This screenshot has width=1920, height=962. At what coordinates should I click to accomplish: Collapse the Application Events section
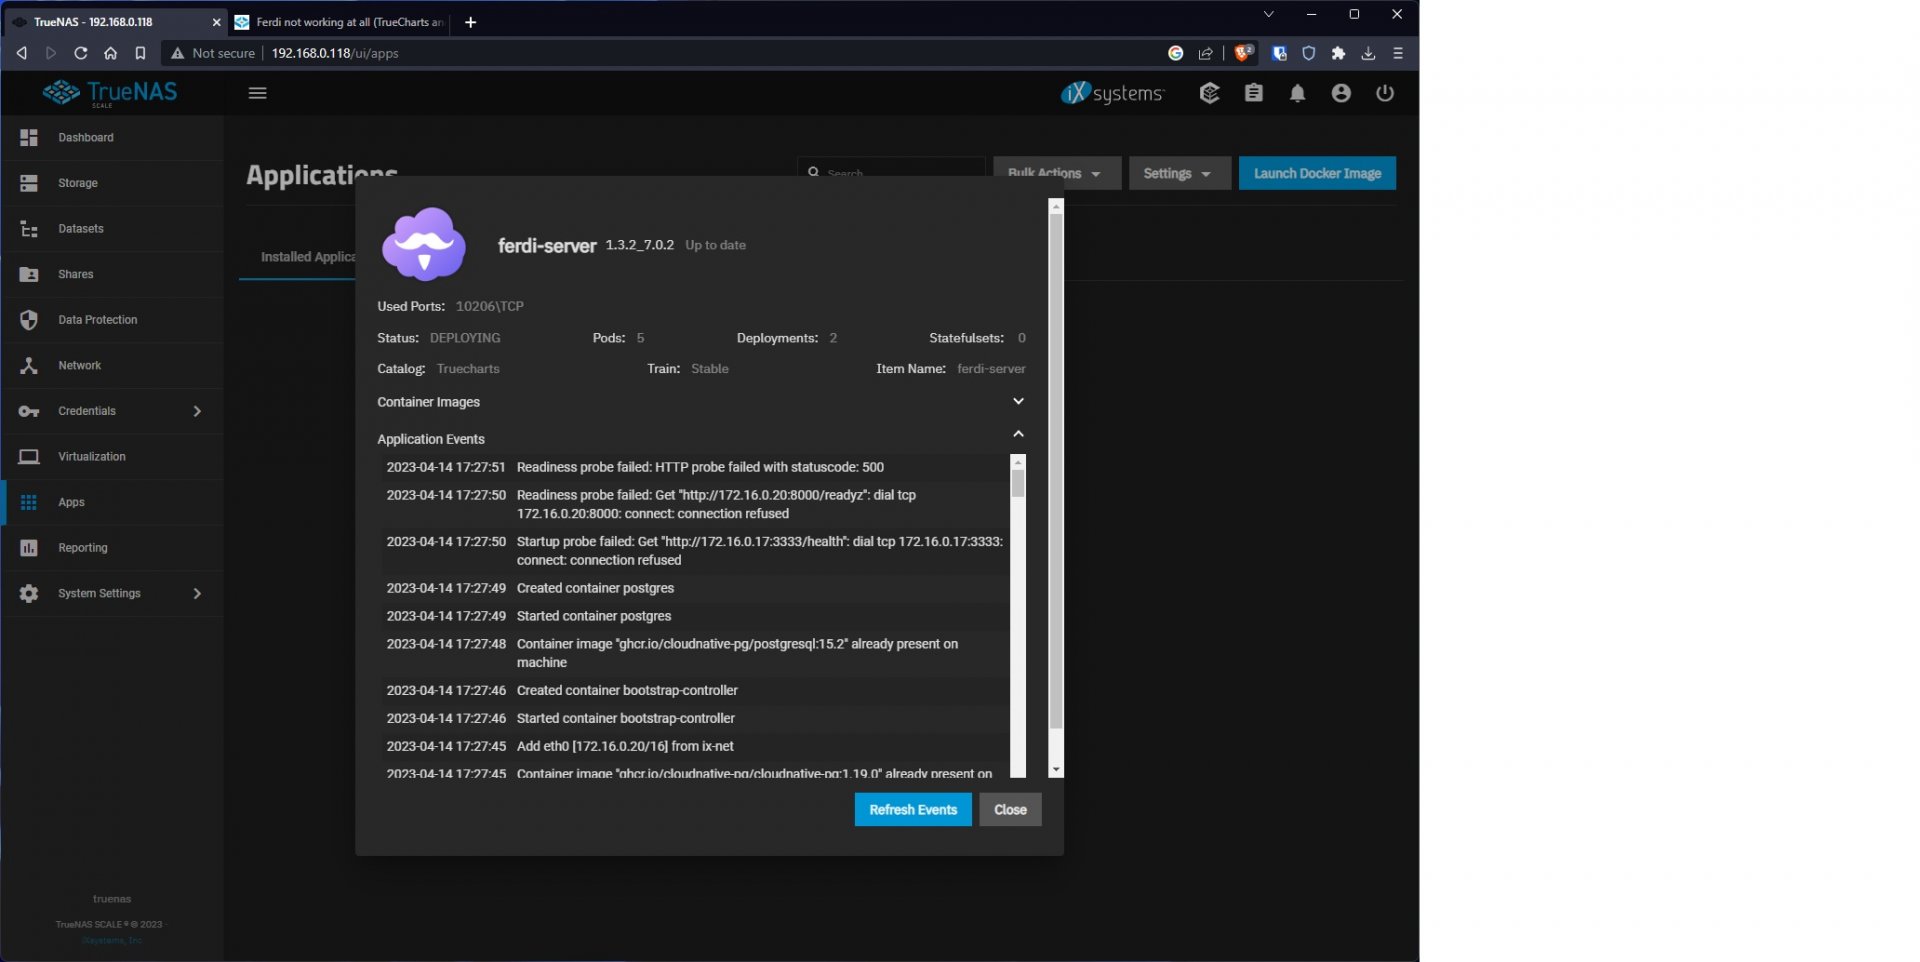coord(1018,434)
